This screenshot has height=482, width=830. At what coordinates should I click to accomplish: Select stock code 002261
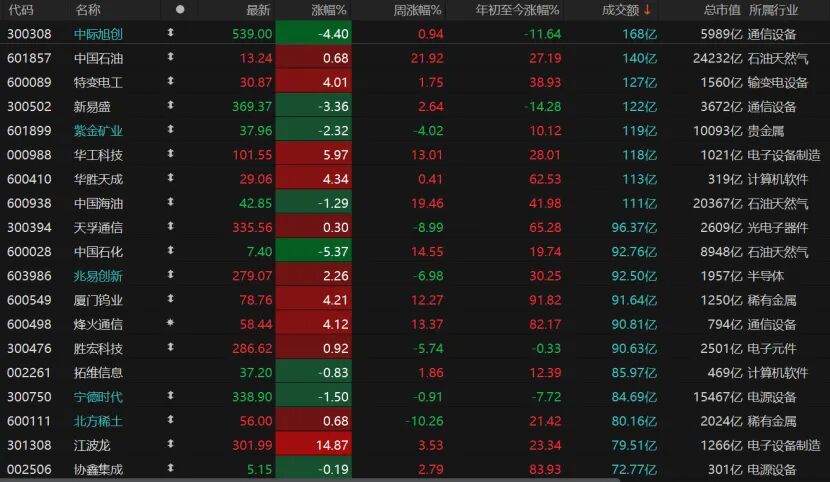click(x=29, y=372)
